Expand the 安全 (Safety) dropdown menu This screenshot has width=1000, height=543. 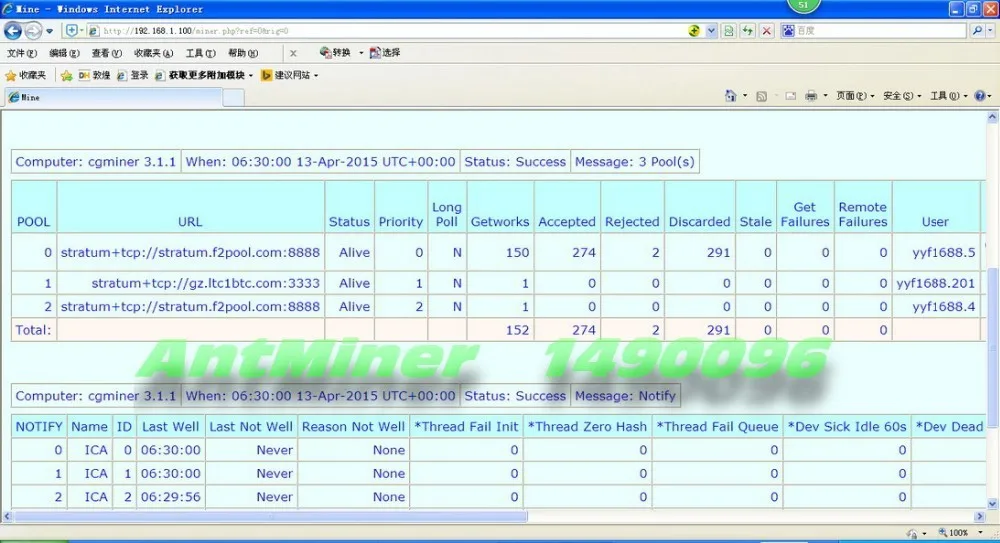click(x=902, y=96)
